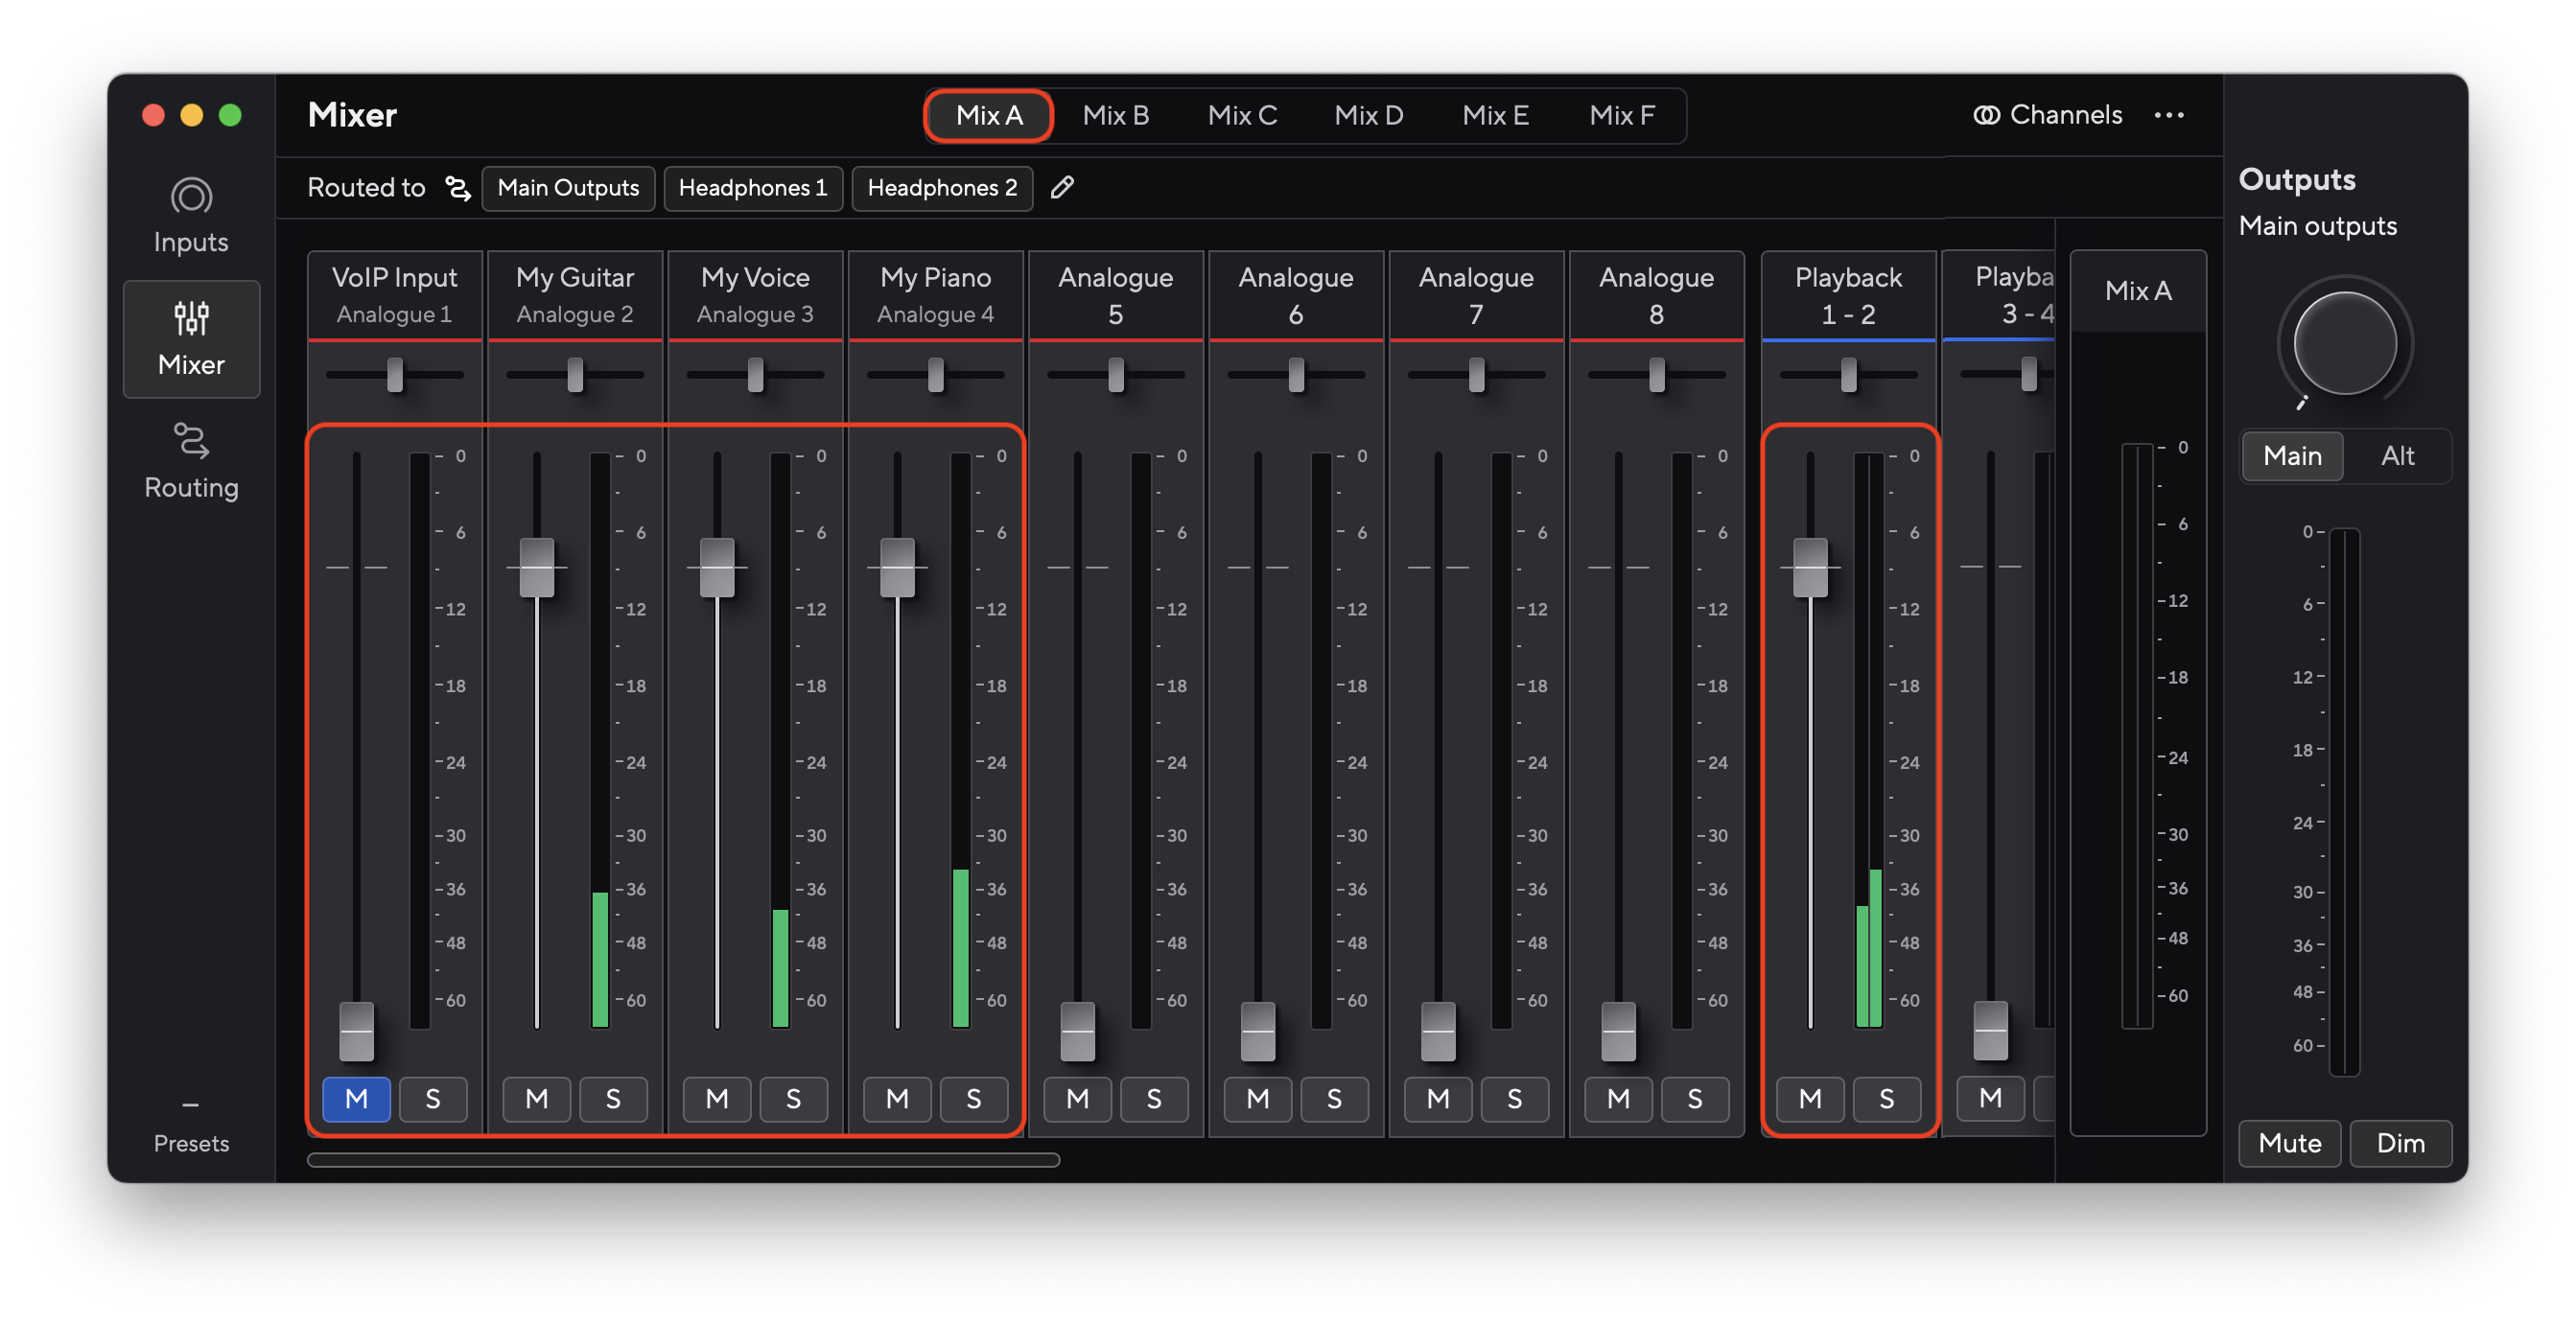This screenshot has height=1325, width=2576.
Task: Click the My Guitar volume fader handle
Action: (537, 568)
